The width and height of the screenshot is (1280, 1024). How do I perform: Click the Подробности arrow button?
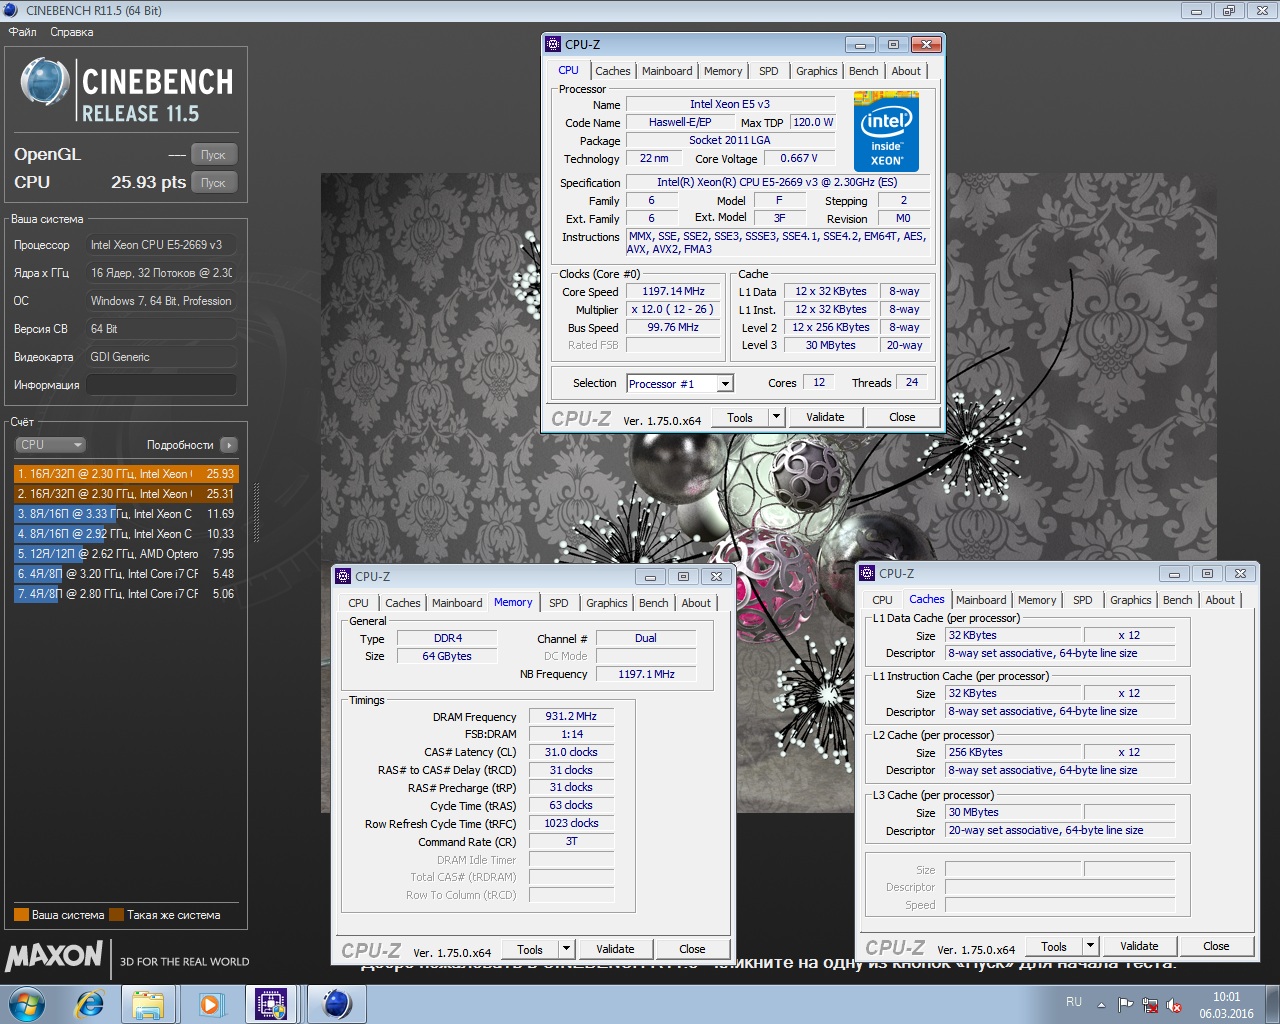(x=229, y=445)
